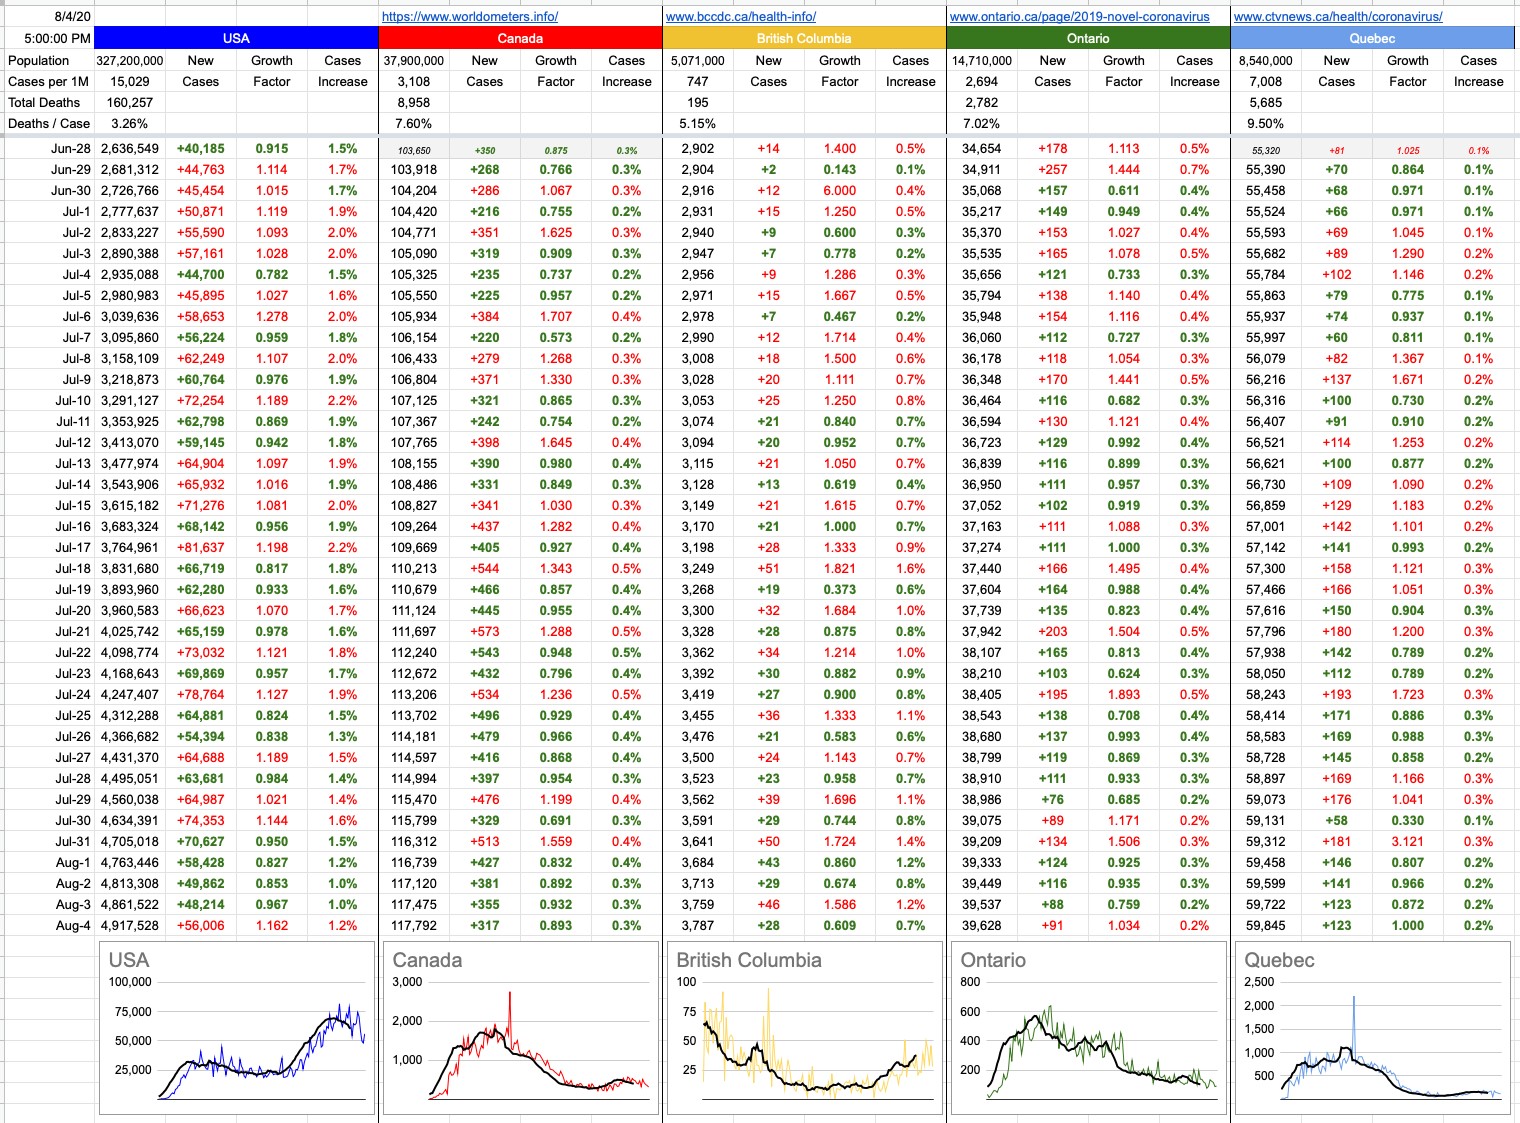1520x1123 pixels.
Task: Select BC deaths per case 5.15%
Action: click(x=698, y=123)
